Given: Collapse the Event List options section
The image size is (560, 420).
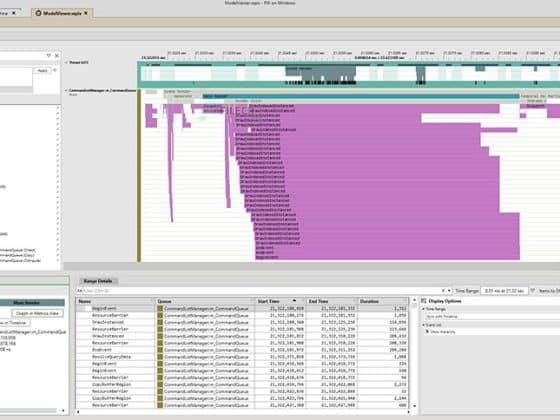Looking at the screenshot, I should tap(424, 325).
